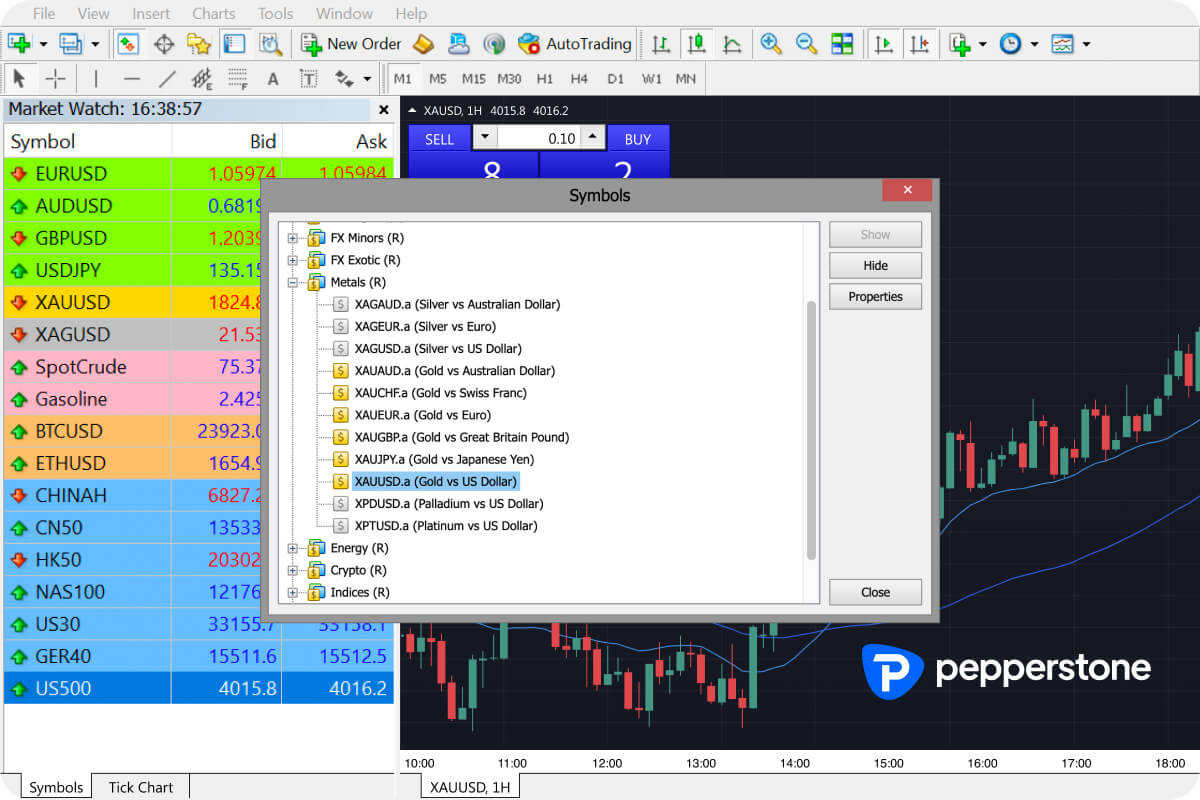The width and height of the screenshot is (1200, 800).
Task: Open the Tick Chart tab
Action: coord(141,787)
